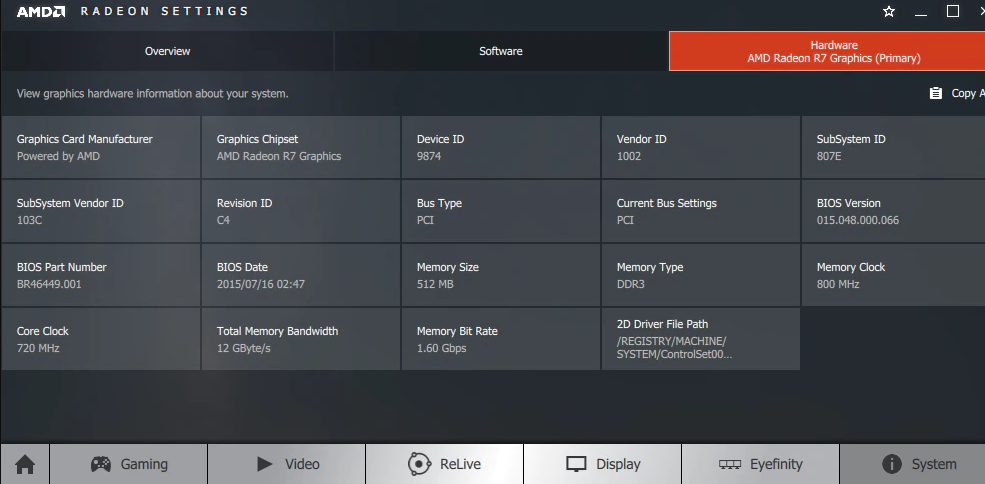Click the Copy All clipboard icon
This screenshot has height=484, width=985.
(x=936, y=93)
